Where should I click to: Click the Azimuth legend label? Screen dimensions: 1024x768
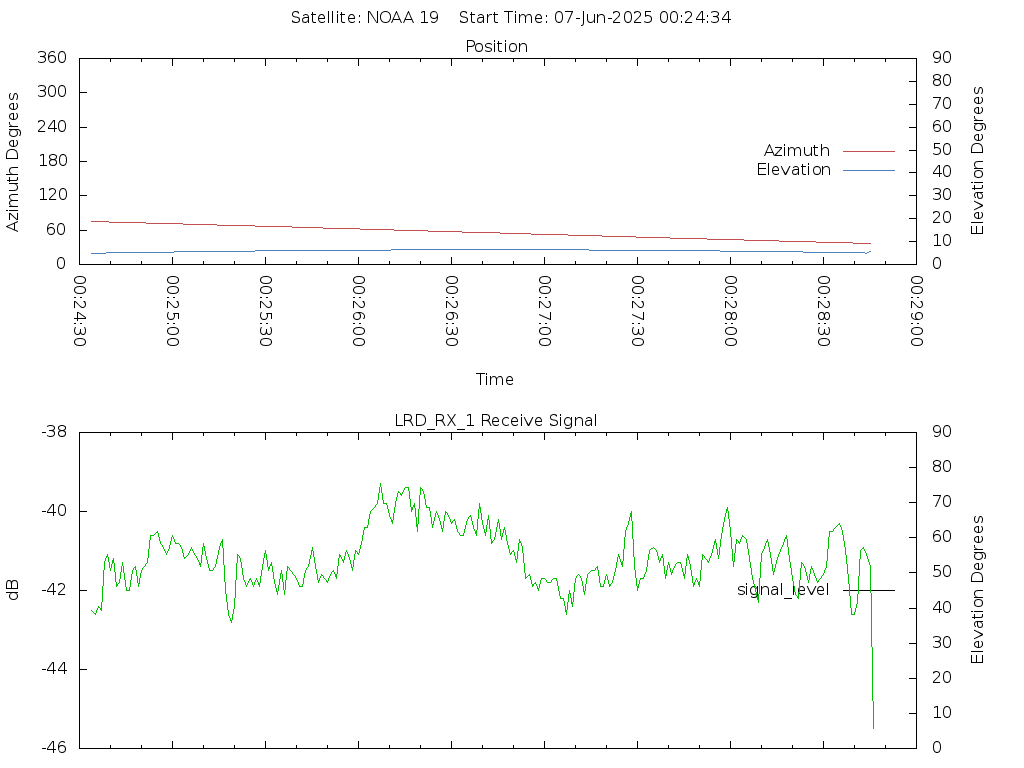click(796, 151)
